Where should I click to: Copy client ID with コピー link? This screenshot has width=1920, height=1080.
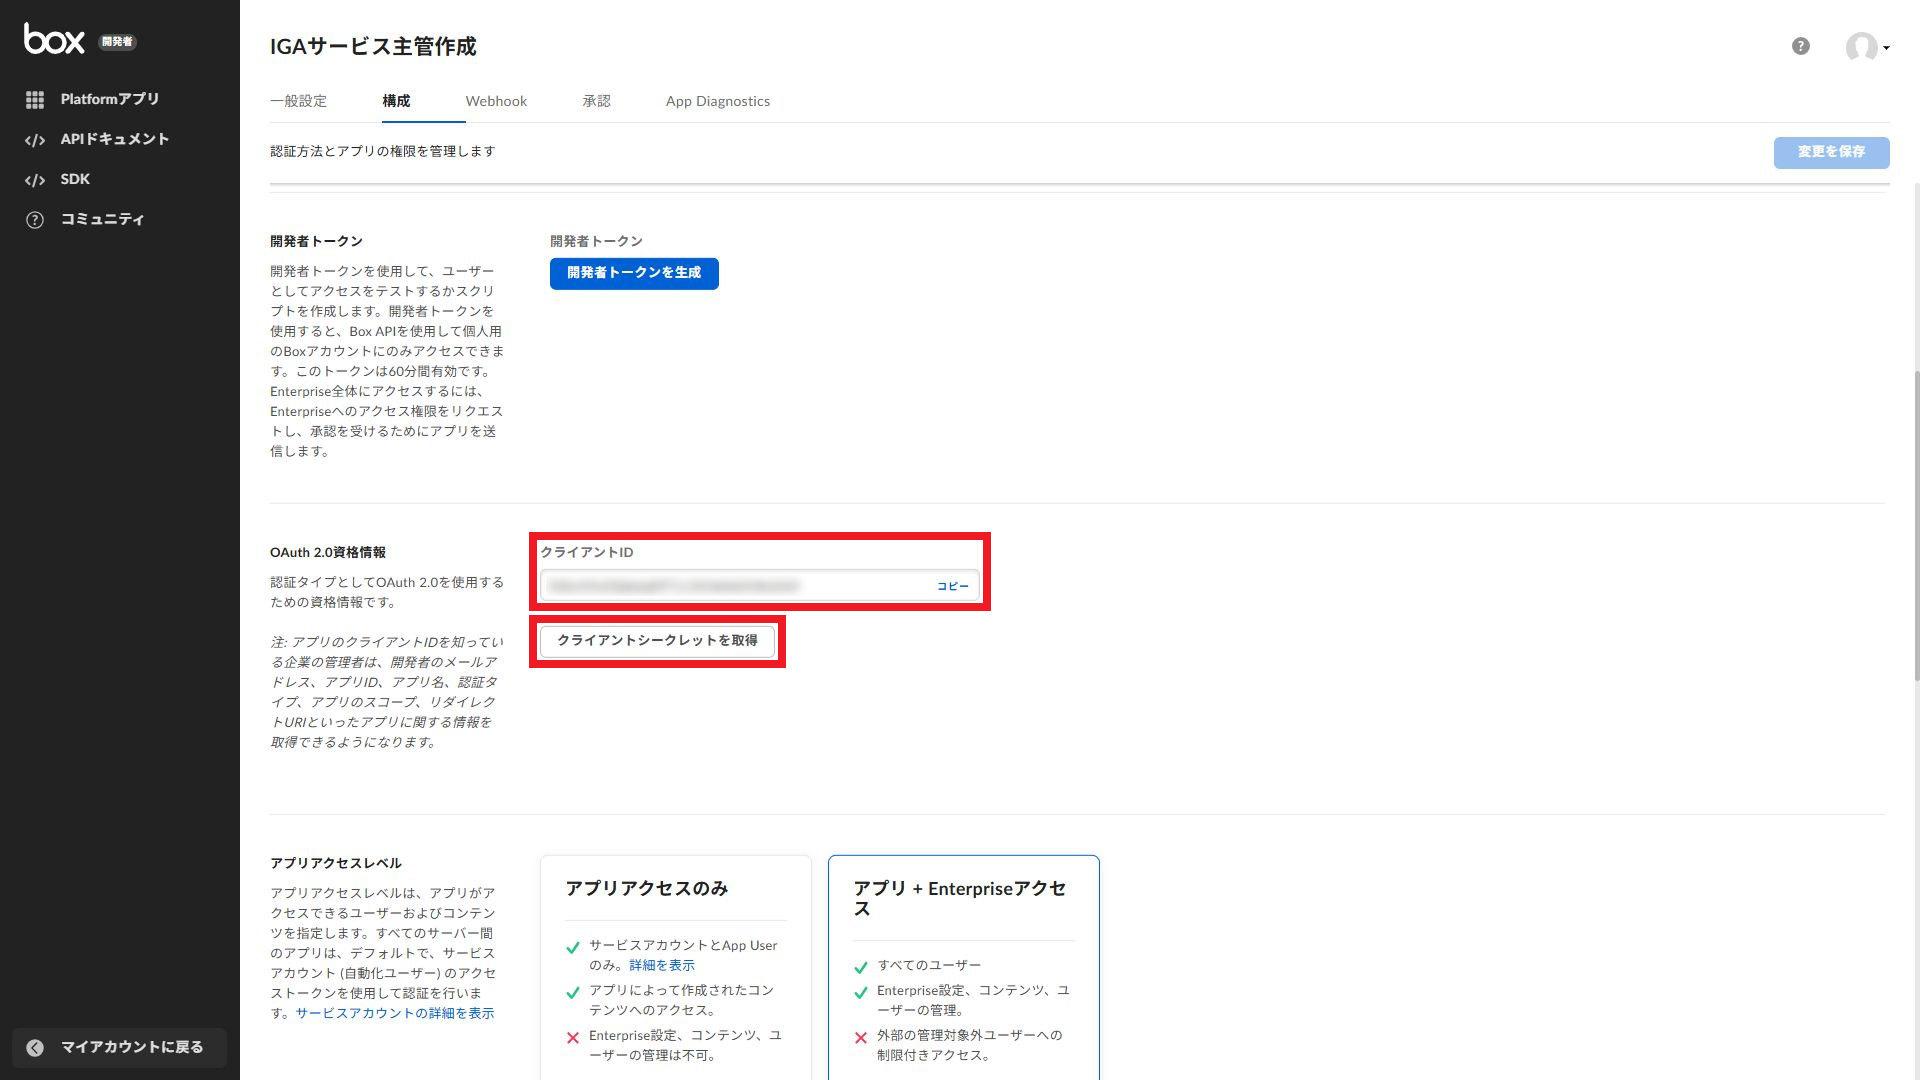pos(952,586)
